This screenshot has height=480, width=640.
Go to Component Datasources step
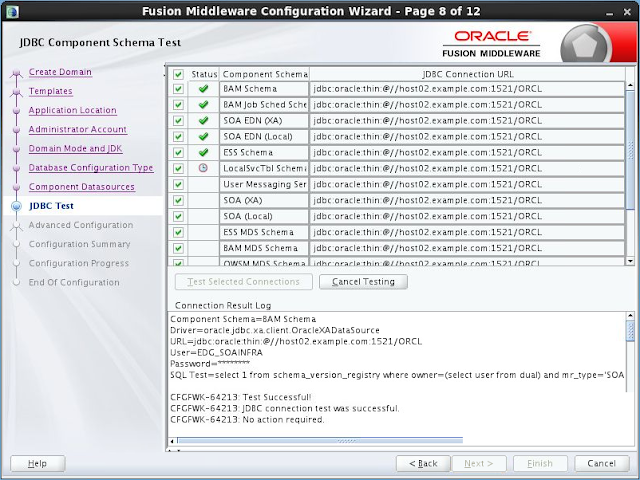(82, 187)
